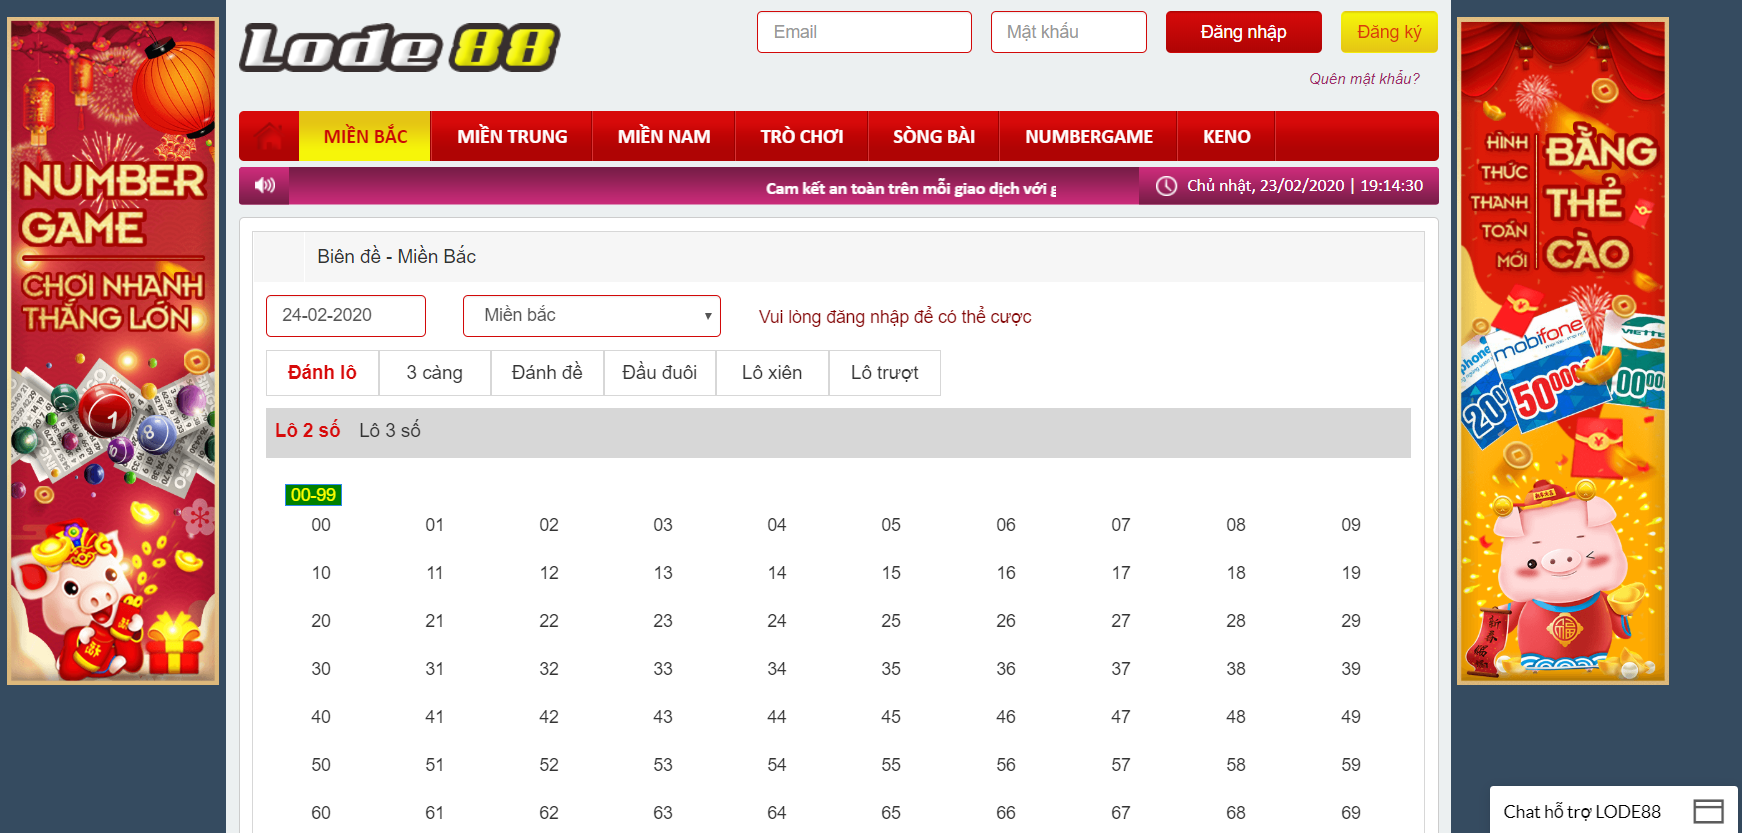This screenshot has width=1742, height=833.
Task: Select the Lô 3 số sub-tab
Action: (390, 431)
